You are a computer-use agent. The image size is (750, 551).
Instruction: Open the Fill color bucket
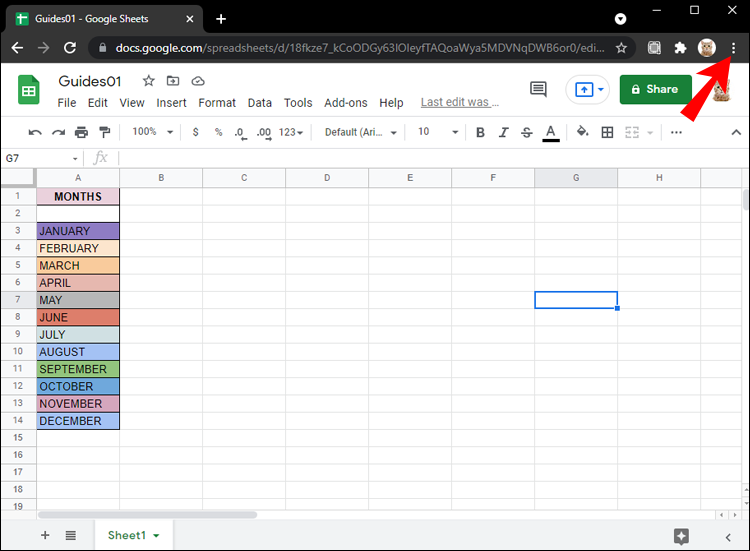(582, 132)
